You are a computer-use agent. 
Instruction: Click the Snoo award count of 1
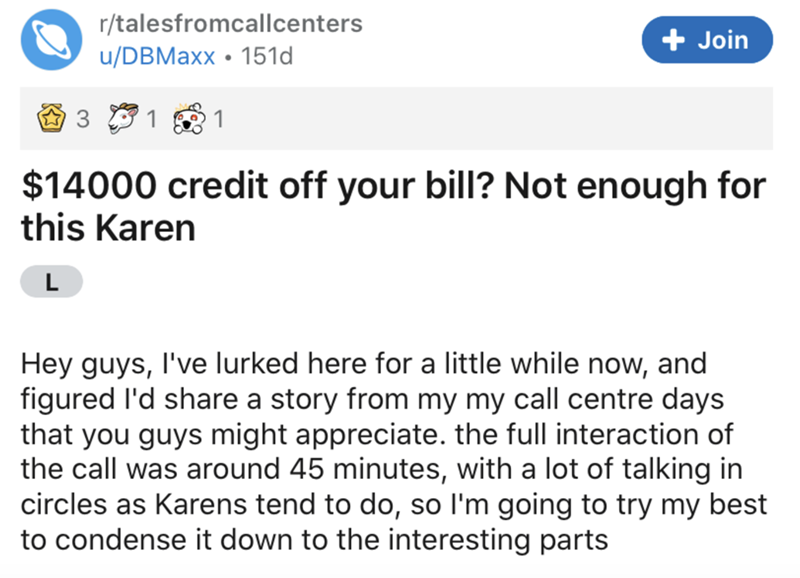(x=220, y=120)
